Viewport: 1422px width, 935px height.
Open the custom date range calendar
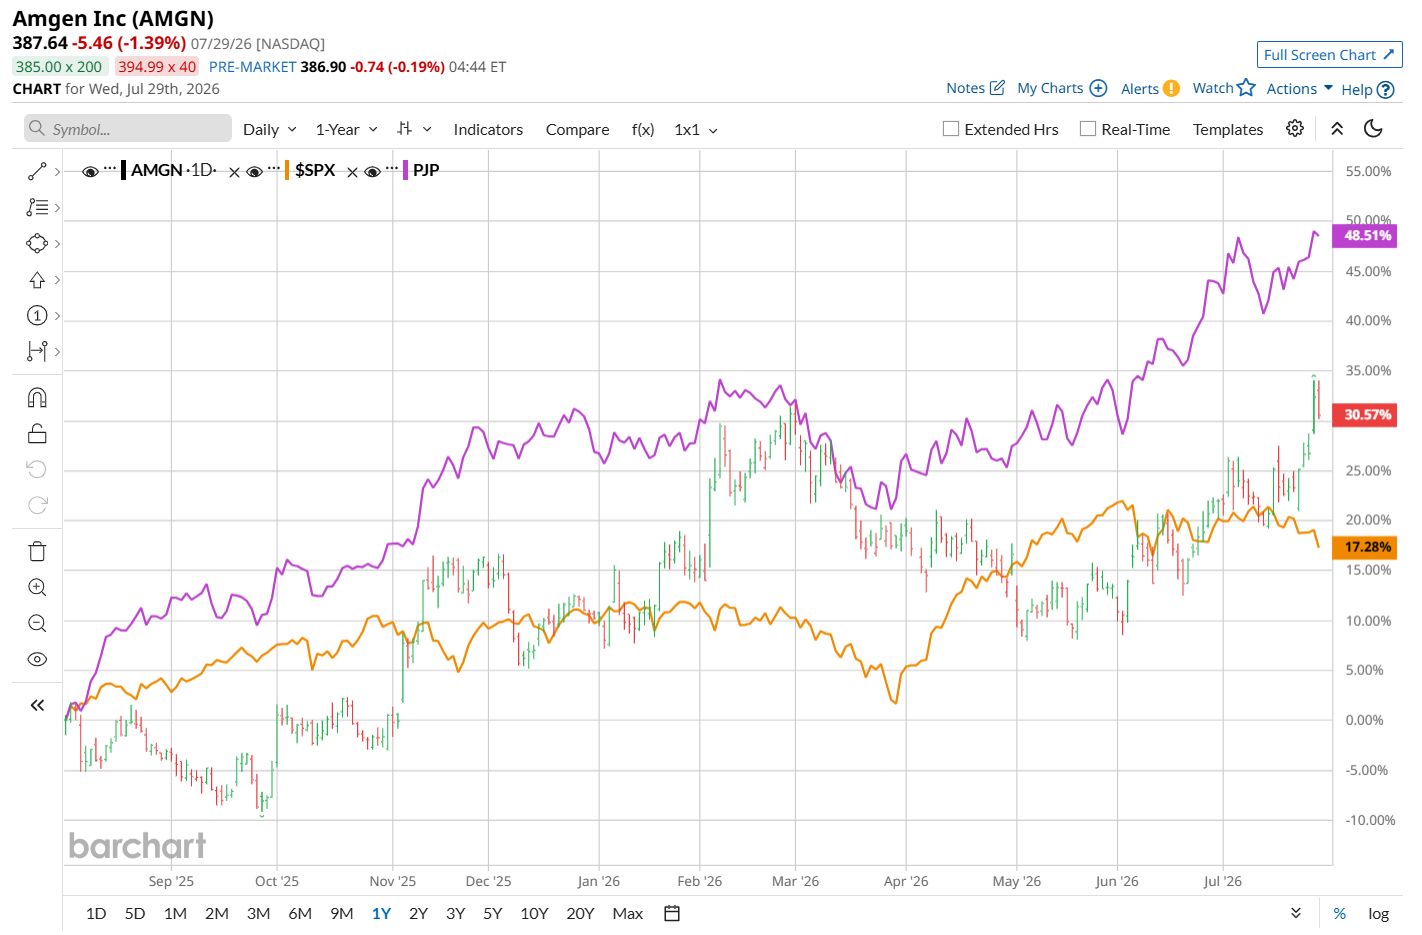click(672, 913)
